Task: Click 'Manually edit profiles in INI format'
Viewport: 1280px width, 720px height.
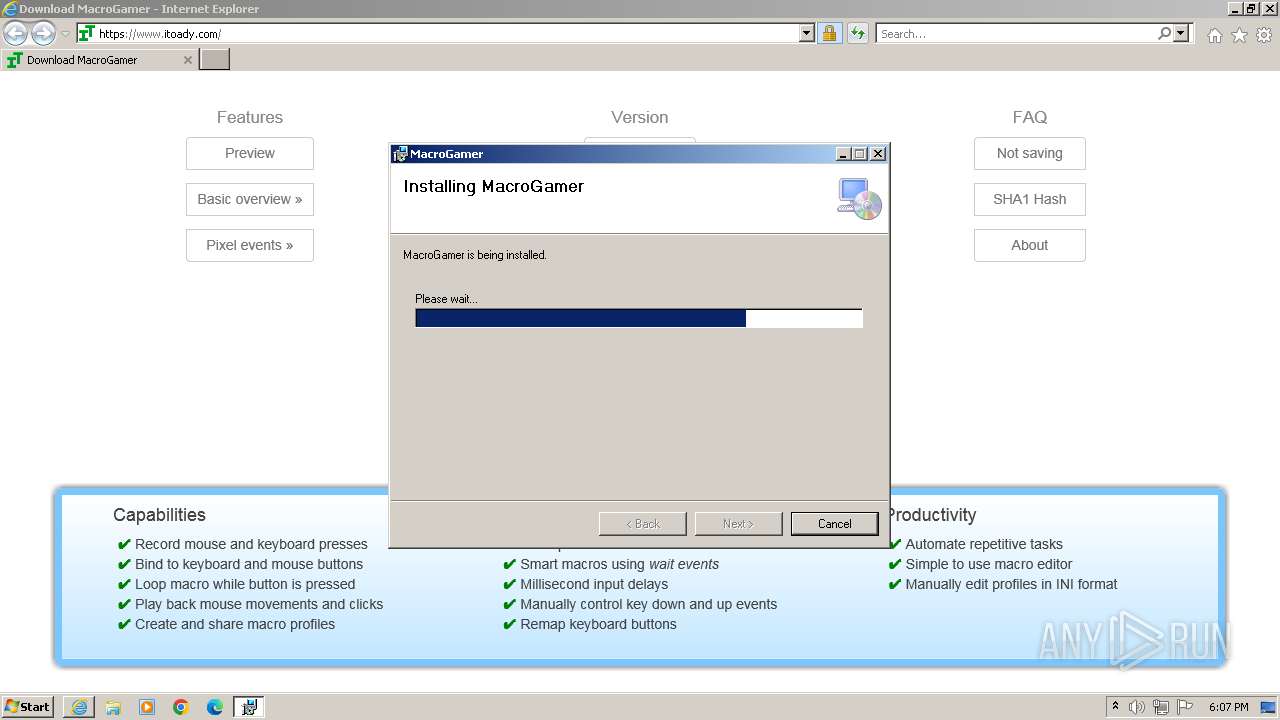Action: (x=1011, y=584)
